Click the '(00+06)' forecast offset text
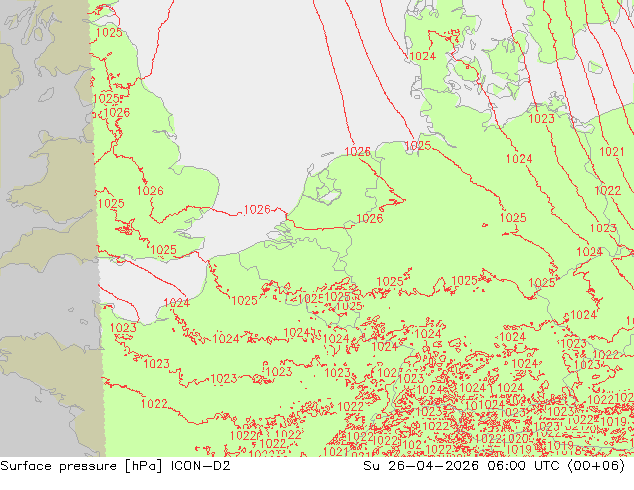This screenshot has width=634, height=490. [x=596, y=466]
